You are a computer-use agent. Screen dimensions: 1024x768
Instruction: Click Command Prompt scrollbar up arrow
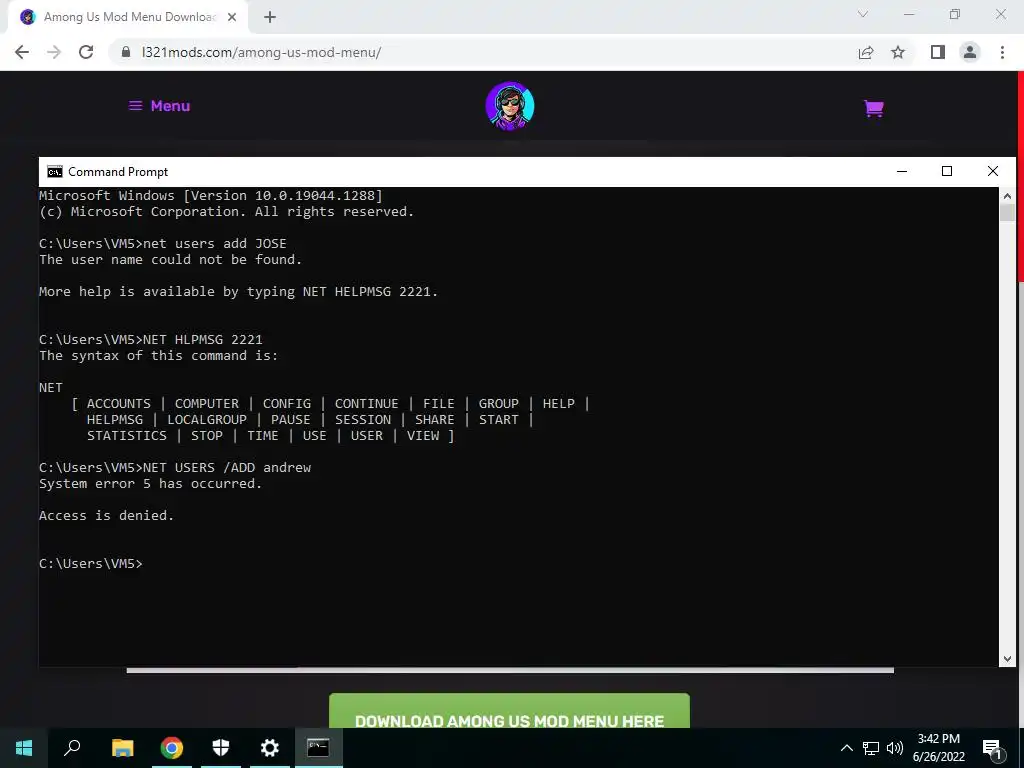(x=1007, y=194)
